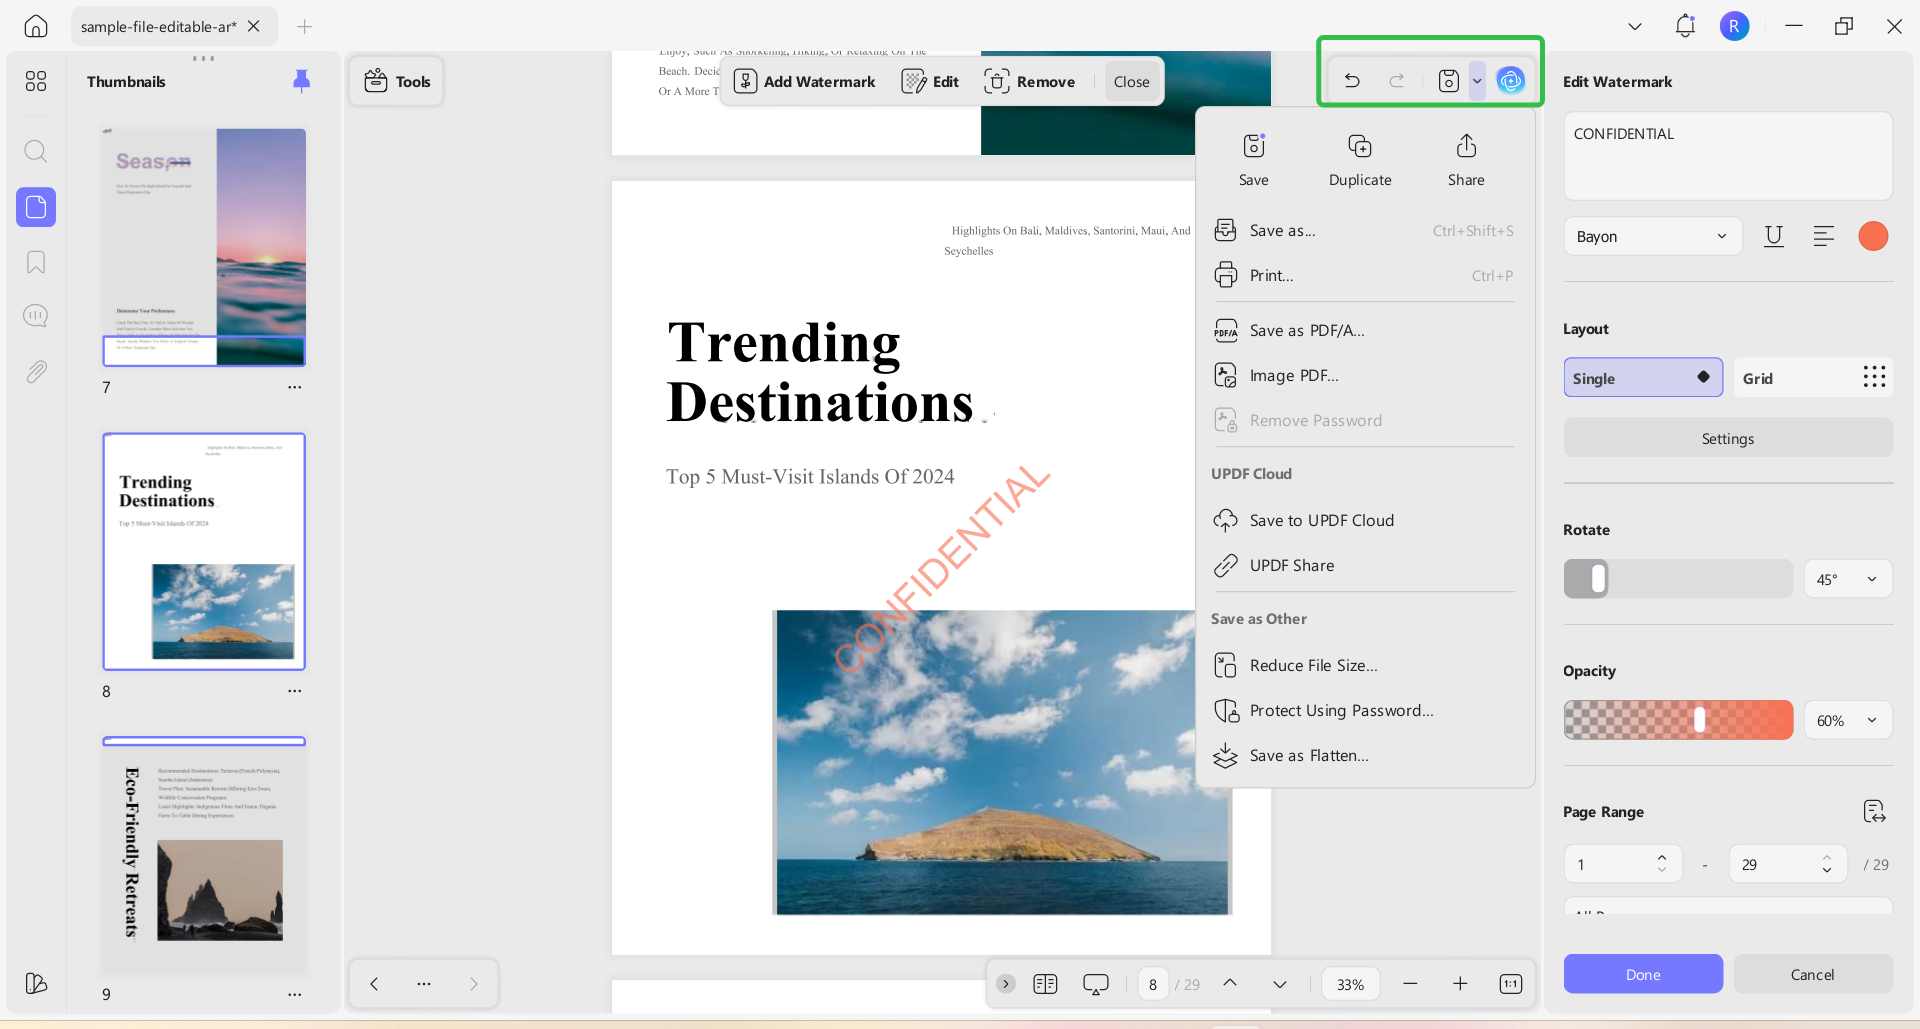Click the Done button
The height and width of the screenshot is (1029, 1920).
click(x=1643, y=975)
